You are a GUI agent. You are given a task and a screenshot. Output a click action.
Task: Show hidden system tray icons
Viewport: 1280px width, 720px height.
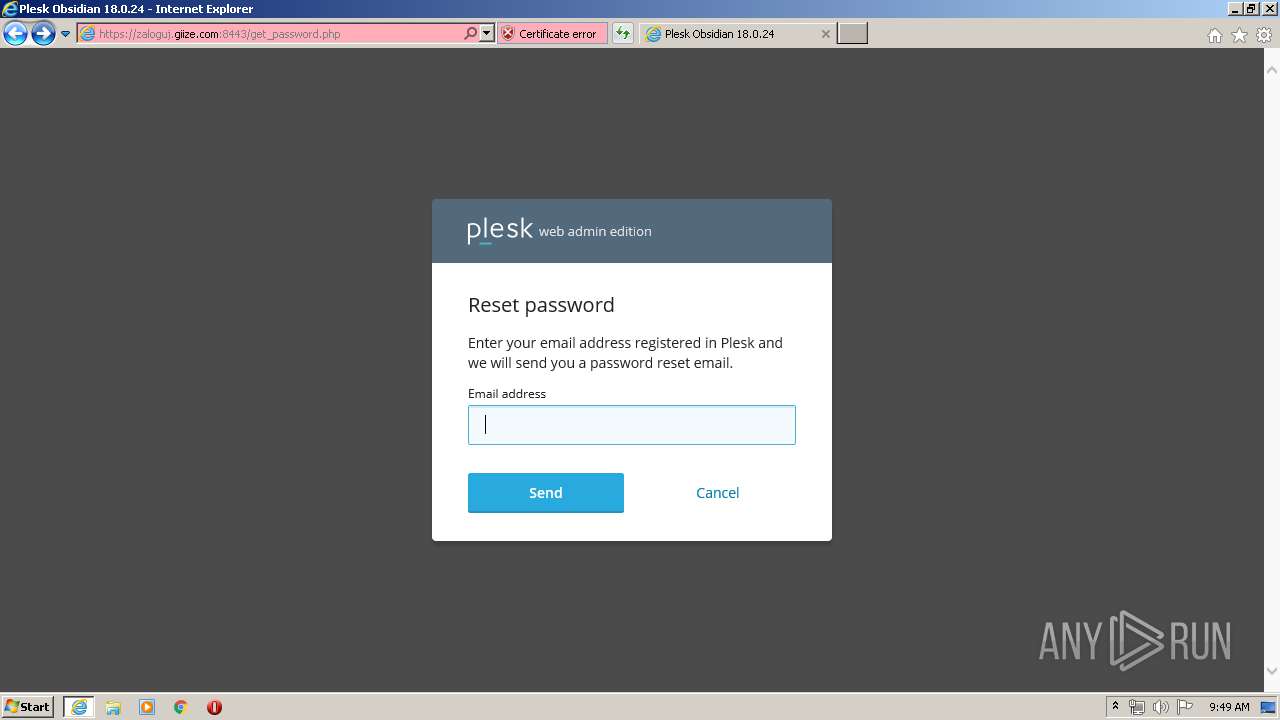coord(1116,707)
